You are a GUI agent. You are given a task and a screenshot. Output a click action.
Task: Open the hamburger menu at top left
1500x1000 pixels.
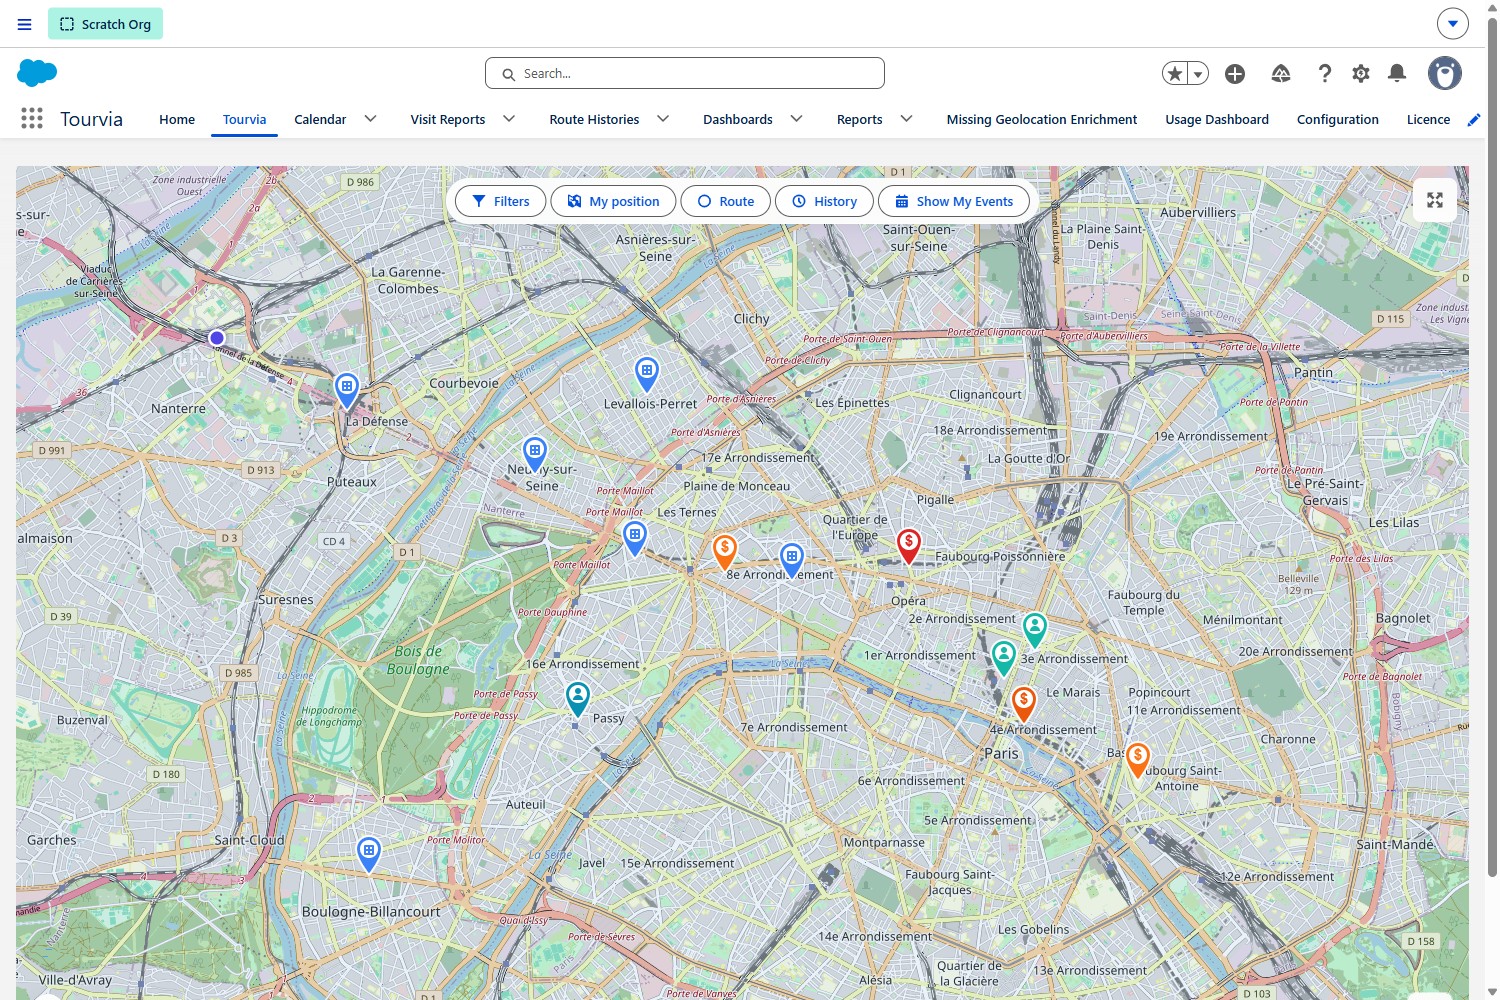(25, 24)
